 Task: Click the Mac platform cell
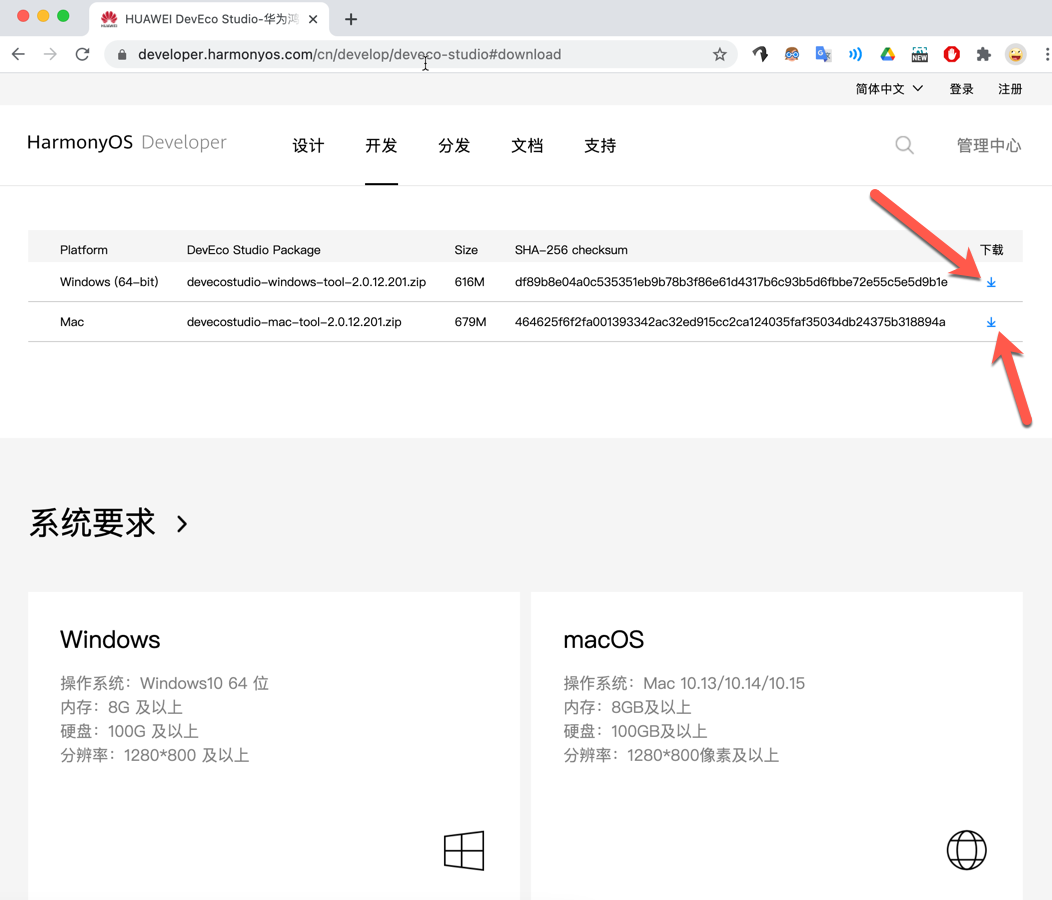tap(72, 322)
